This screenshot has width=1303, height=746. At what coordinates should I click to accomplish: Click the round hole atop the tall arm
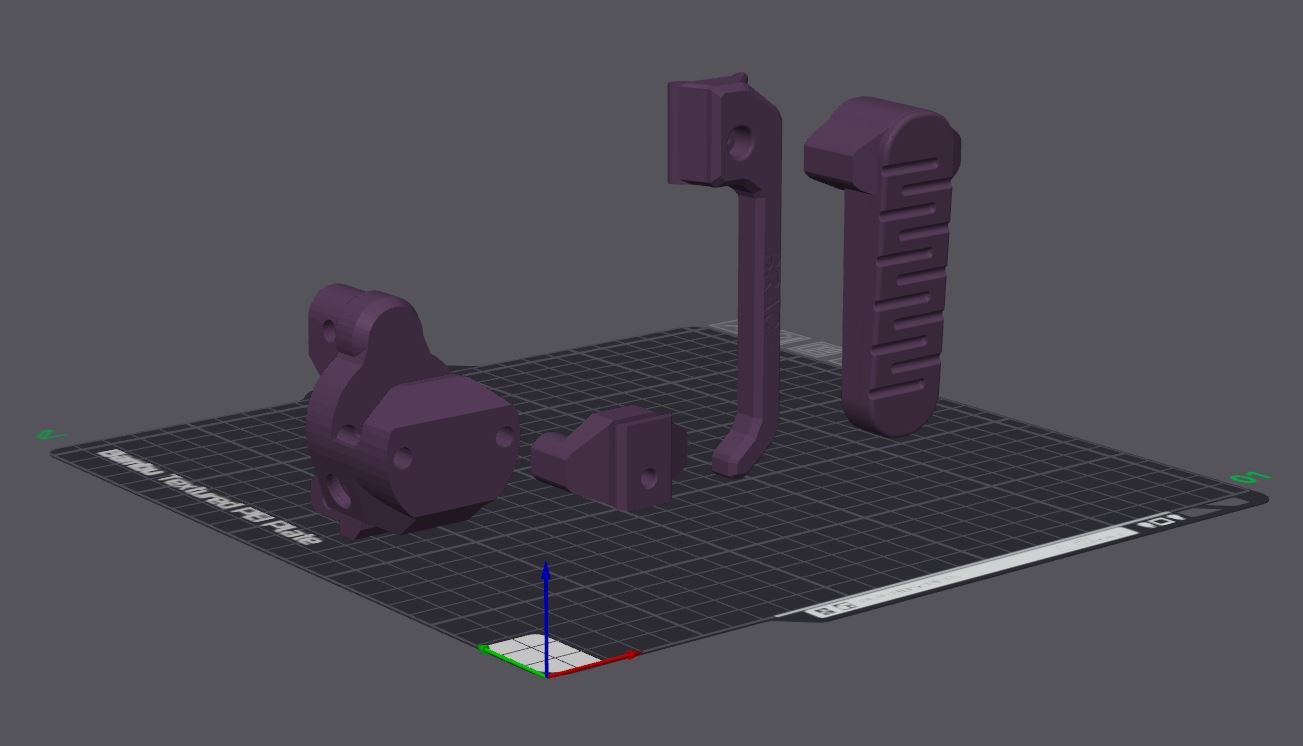pyautogui.click(x=741, y=143)
